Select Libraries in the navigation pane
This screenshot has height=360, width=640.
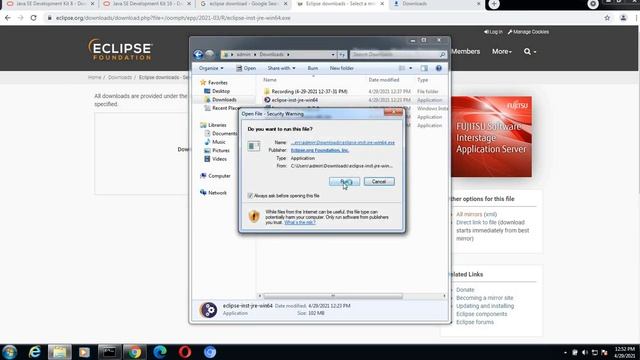tap(216, 125)
